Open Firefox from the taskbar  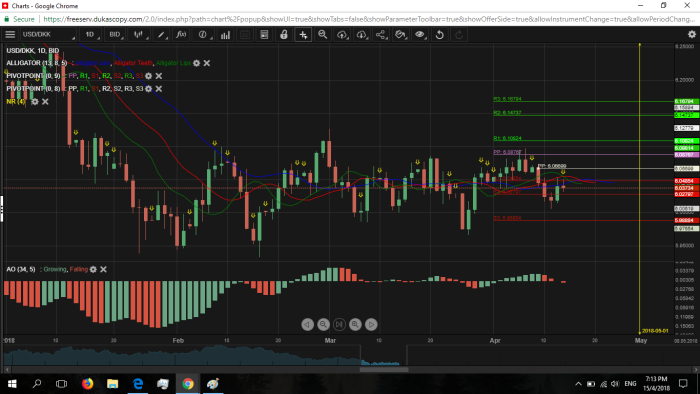pyautogui.click(x=88, y=384)
